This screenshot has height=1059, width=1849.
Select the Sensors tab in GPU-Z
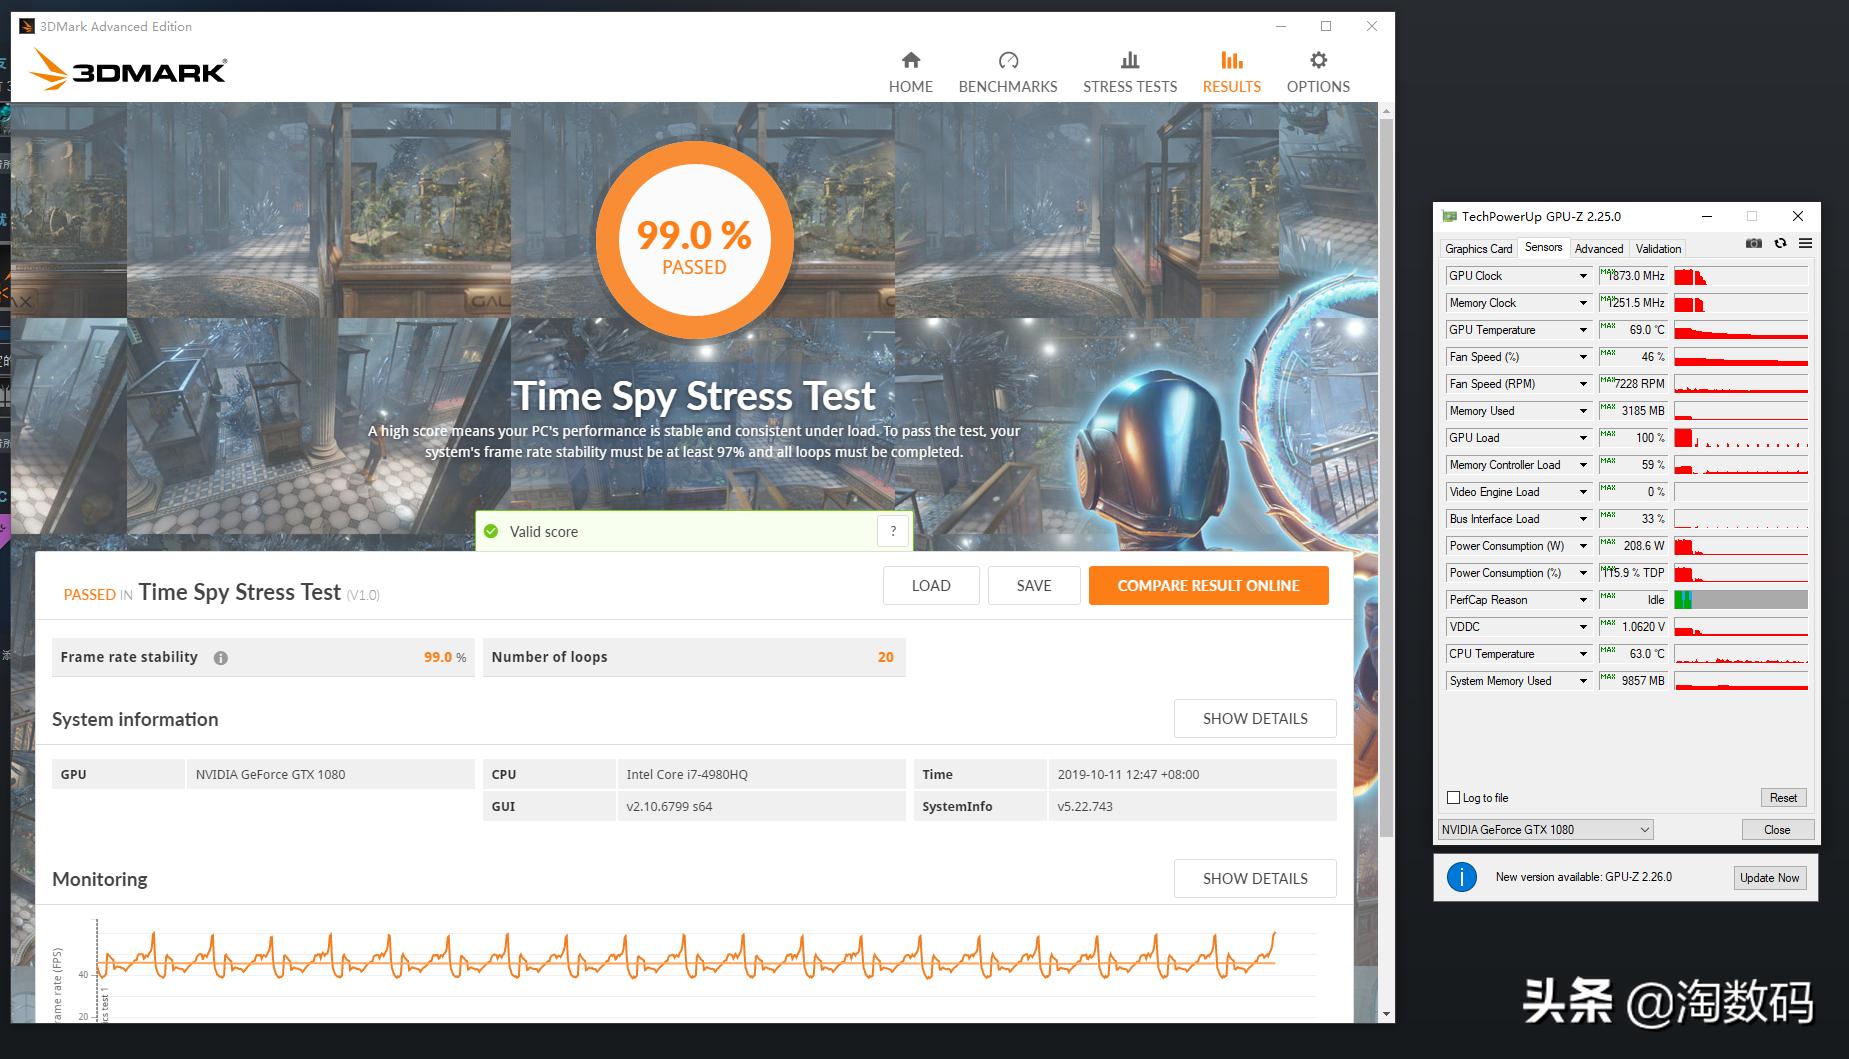tap(1543, 247)
